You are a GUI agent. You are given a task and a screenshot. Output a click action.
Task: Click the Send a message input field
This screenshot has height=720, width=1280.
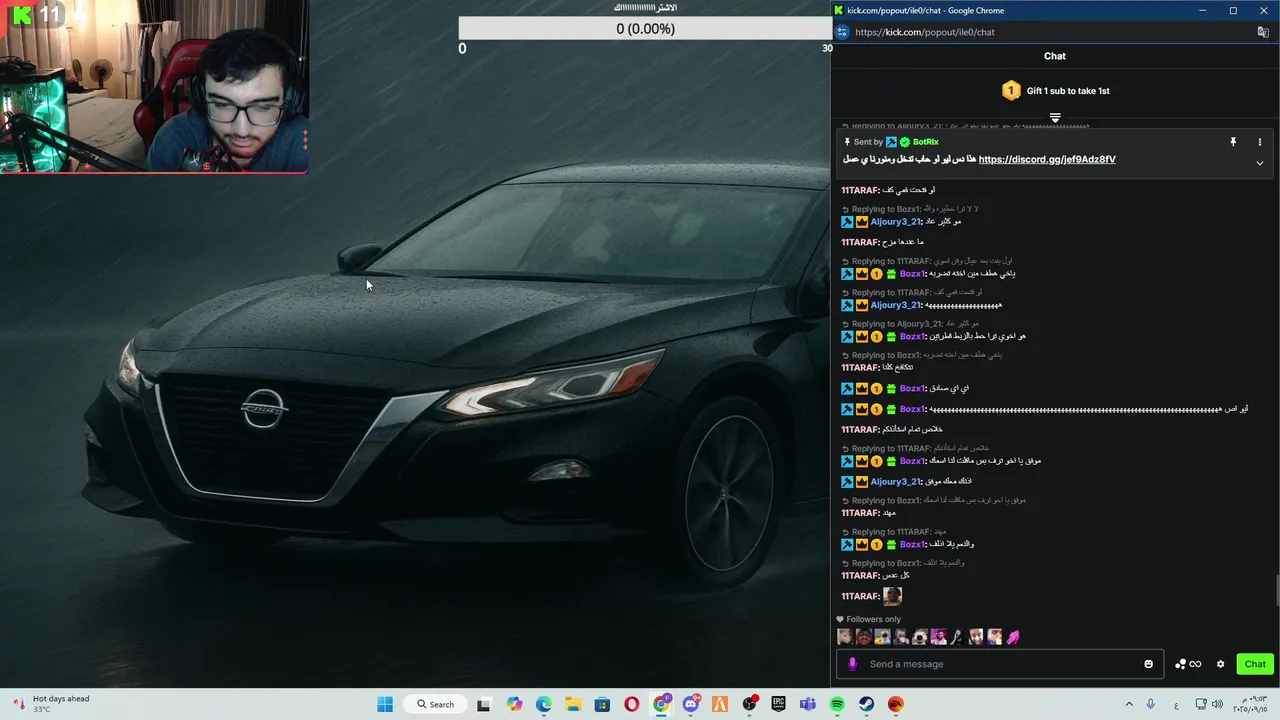(x=1000, y=664)
